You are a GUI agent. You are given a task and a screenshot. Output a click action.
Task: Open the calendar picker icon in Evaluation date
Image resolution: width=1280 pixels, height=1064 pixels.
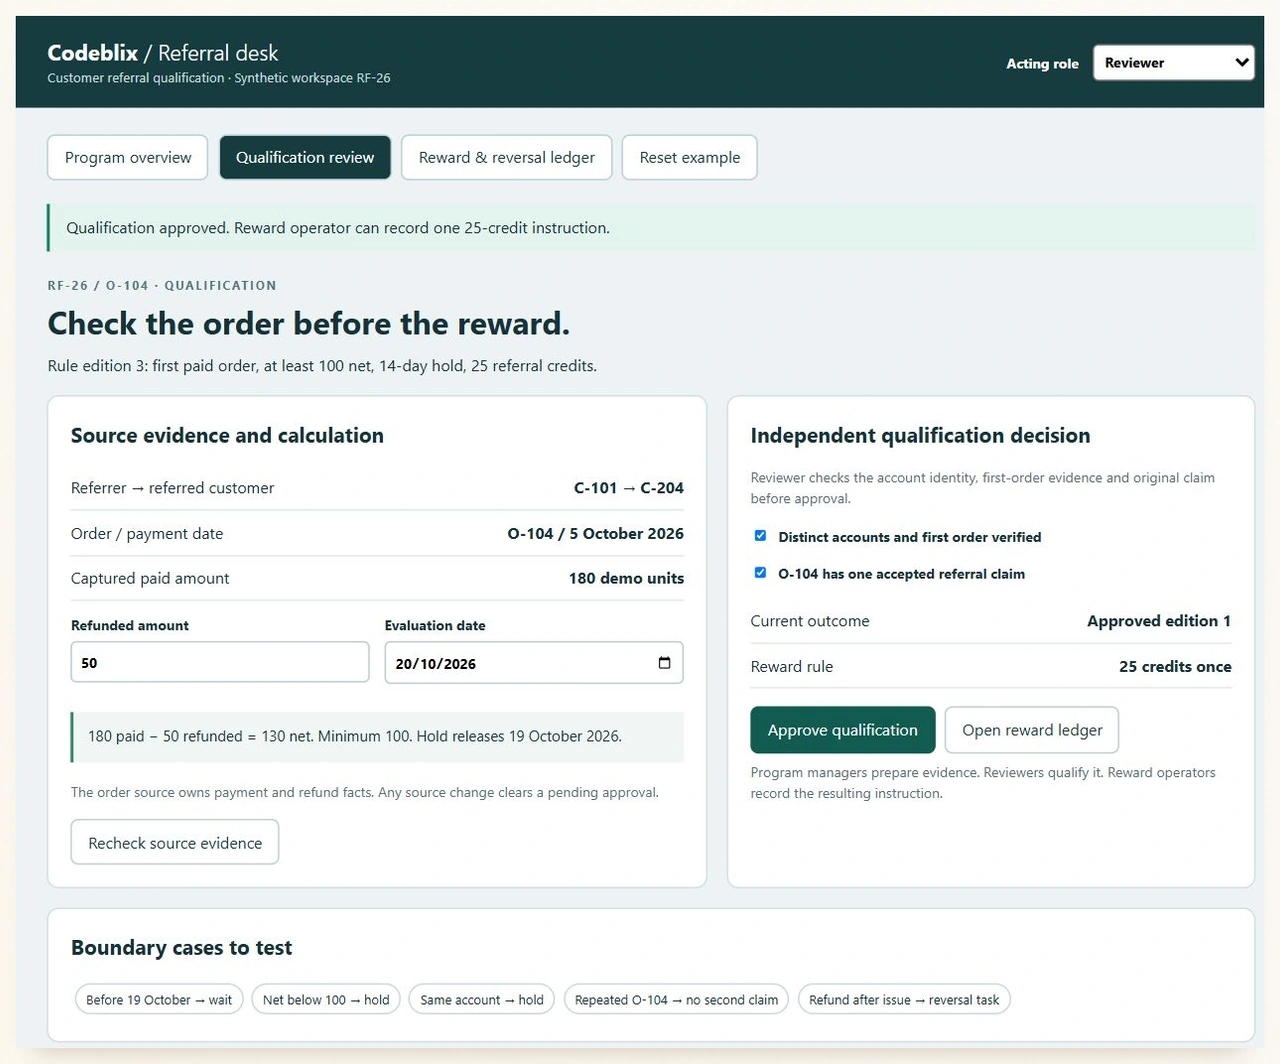click(664, 663)
